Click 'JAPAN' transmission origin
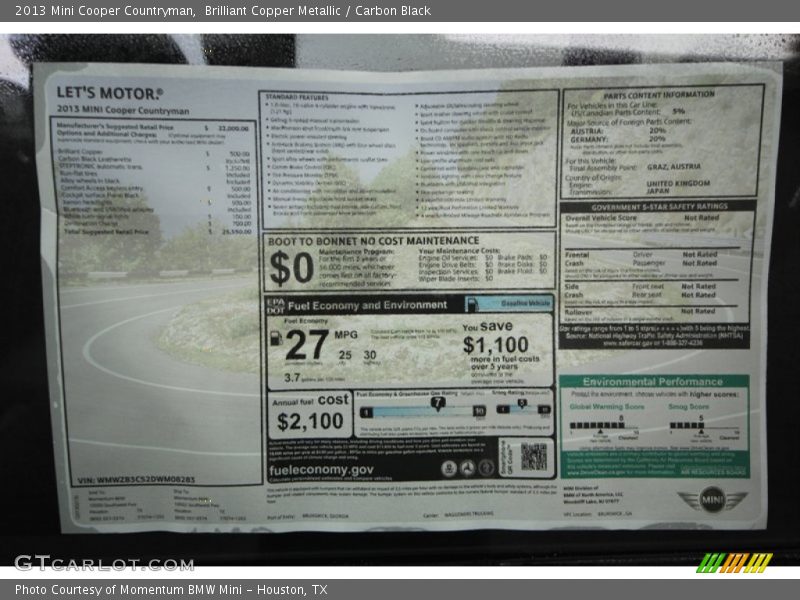The width and height of the screenshot is (800, 600). click(658, 191)
